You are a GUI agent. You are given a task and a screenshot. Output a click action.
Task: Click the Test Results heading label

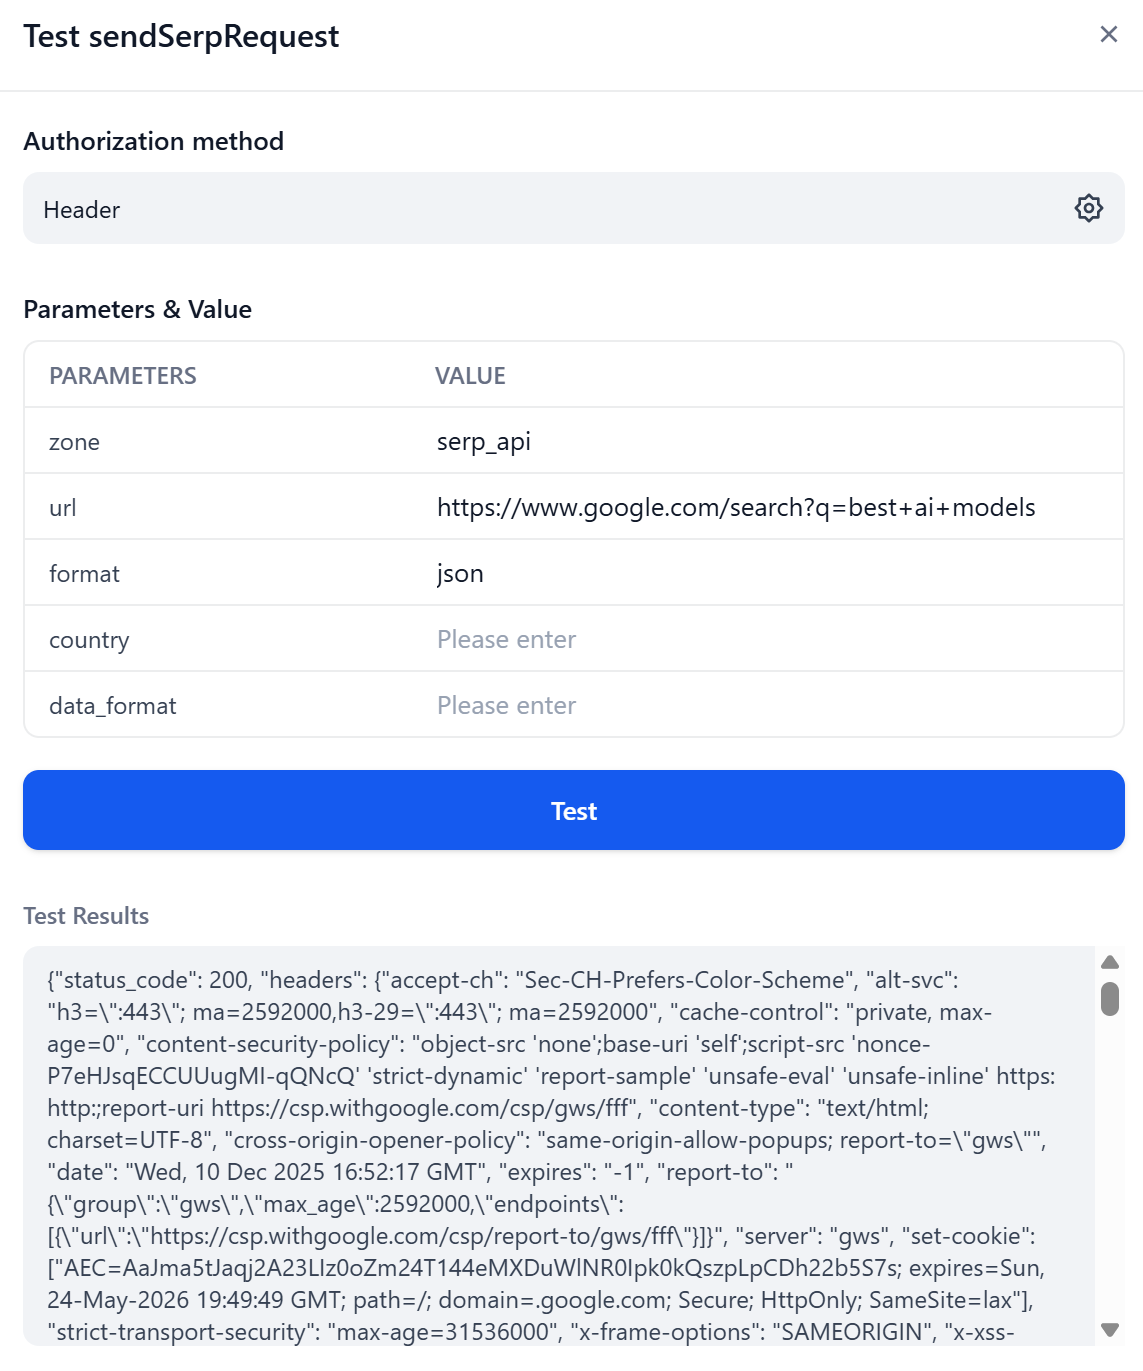coord(86,915)
